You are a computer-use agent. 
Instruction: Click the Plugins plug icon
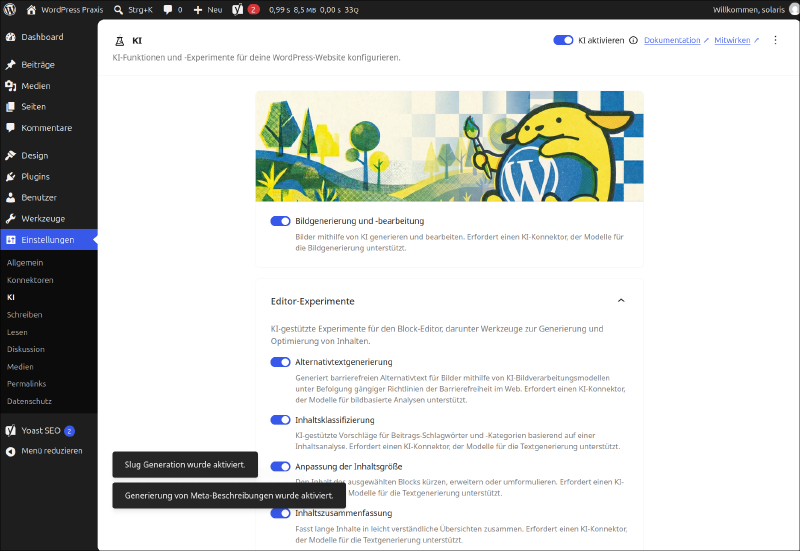[11, 177]
